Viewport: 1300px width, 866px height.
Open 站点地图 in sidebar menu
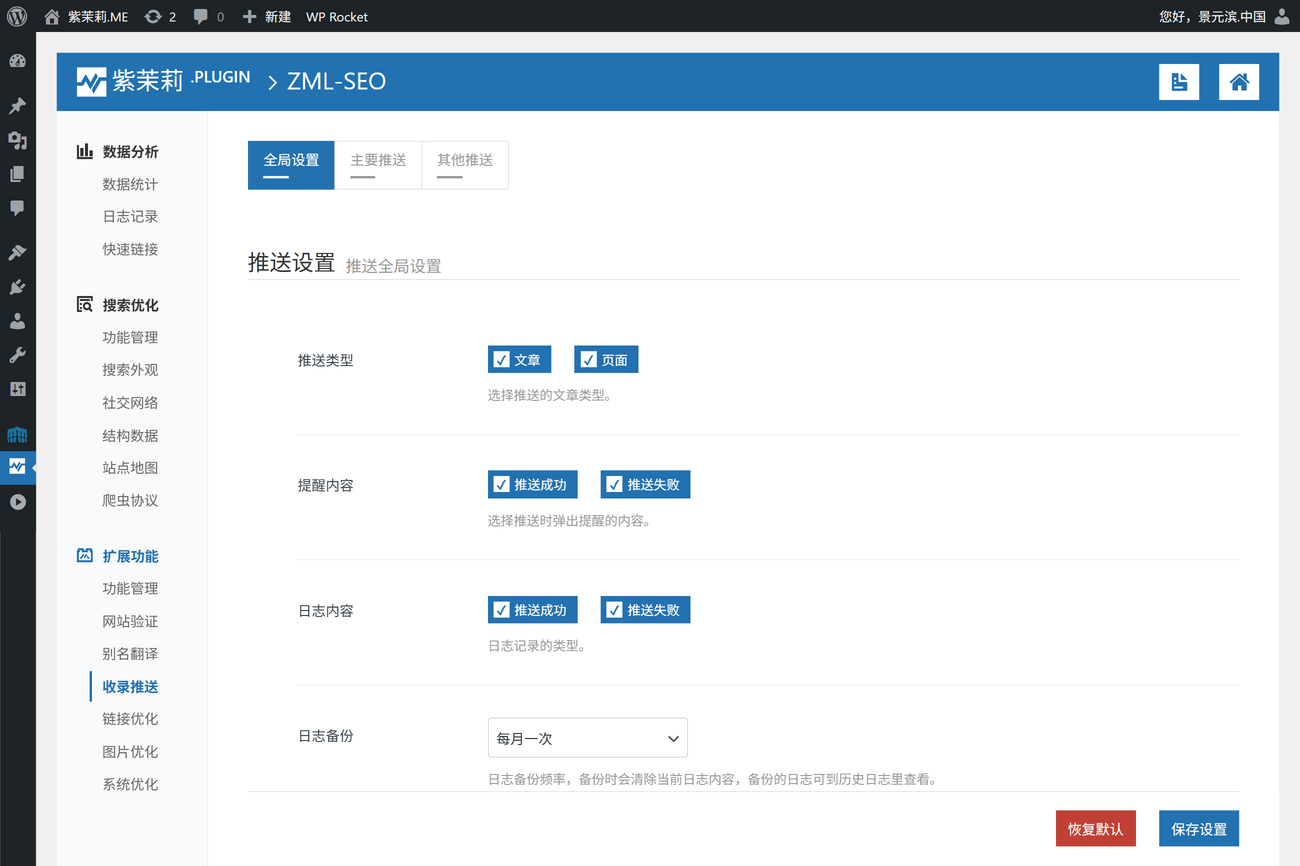130,467
